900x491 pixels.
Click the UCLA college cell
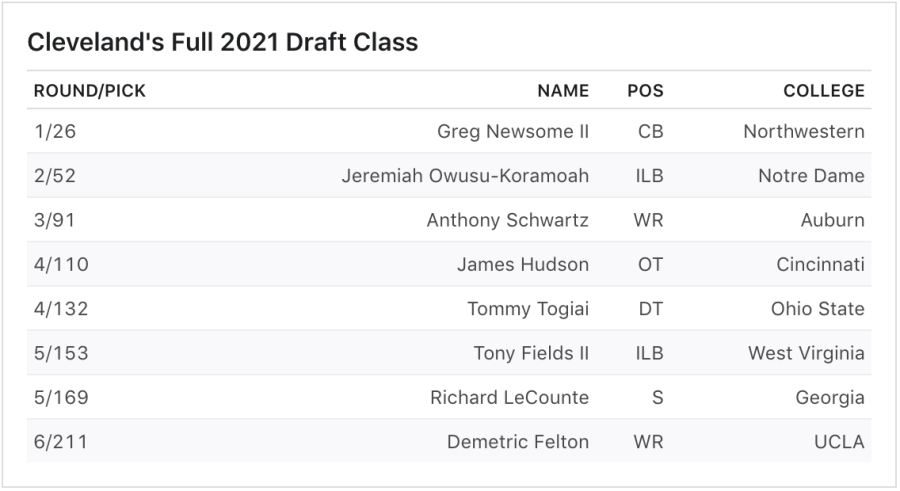pos(838,442)
